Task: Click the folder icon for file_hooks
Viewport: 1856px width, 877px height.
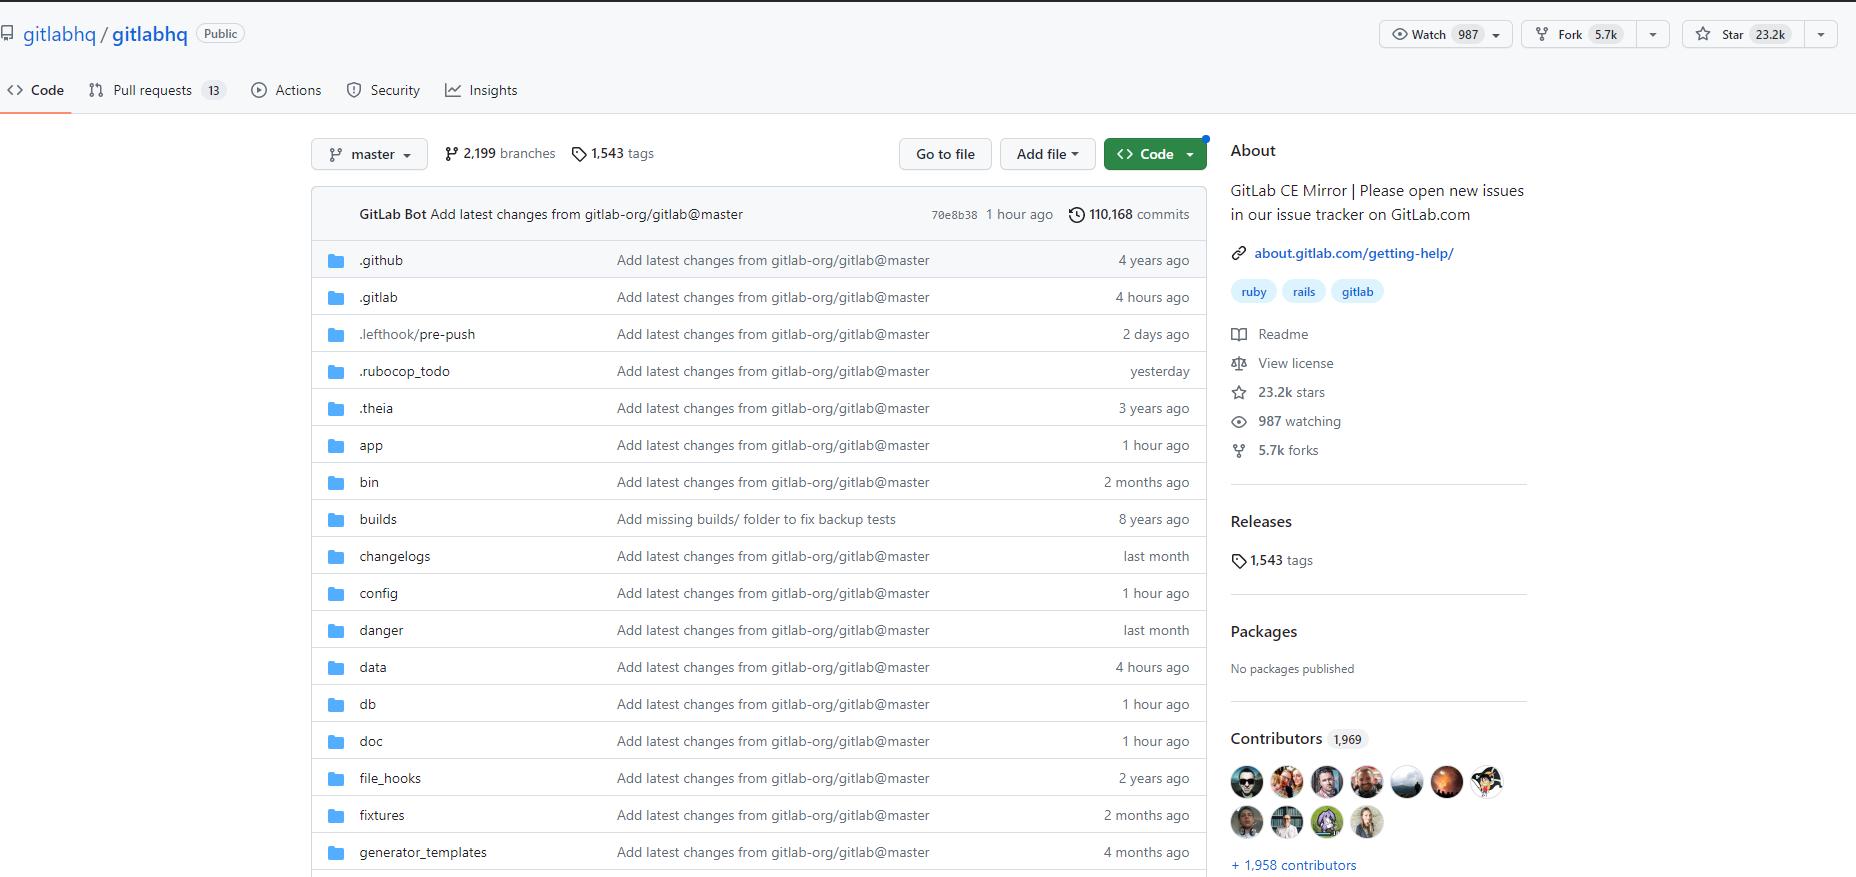Action: coord(336,779)
